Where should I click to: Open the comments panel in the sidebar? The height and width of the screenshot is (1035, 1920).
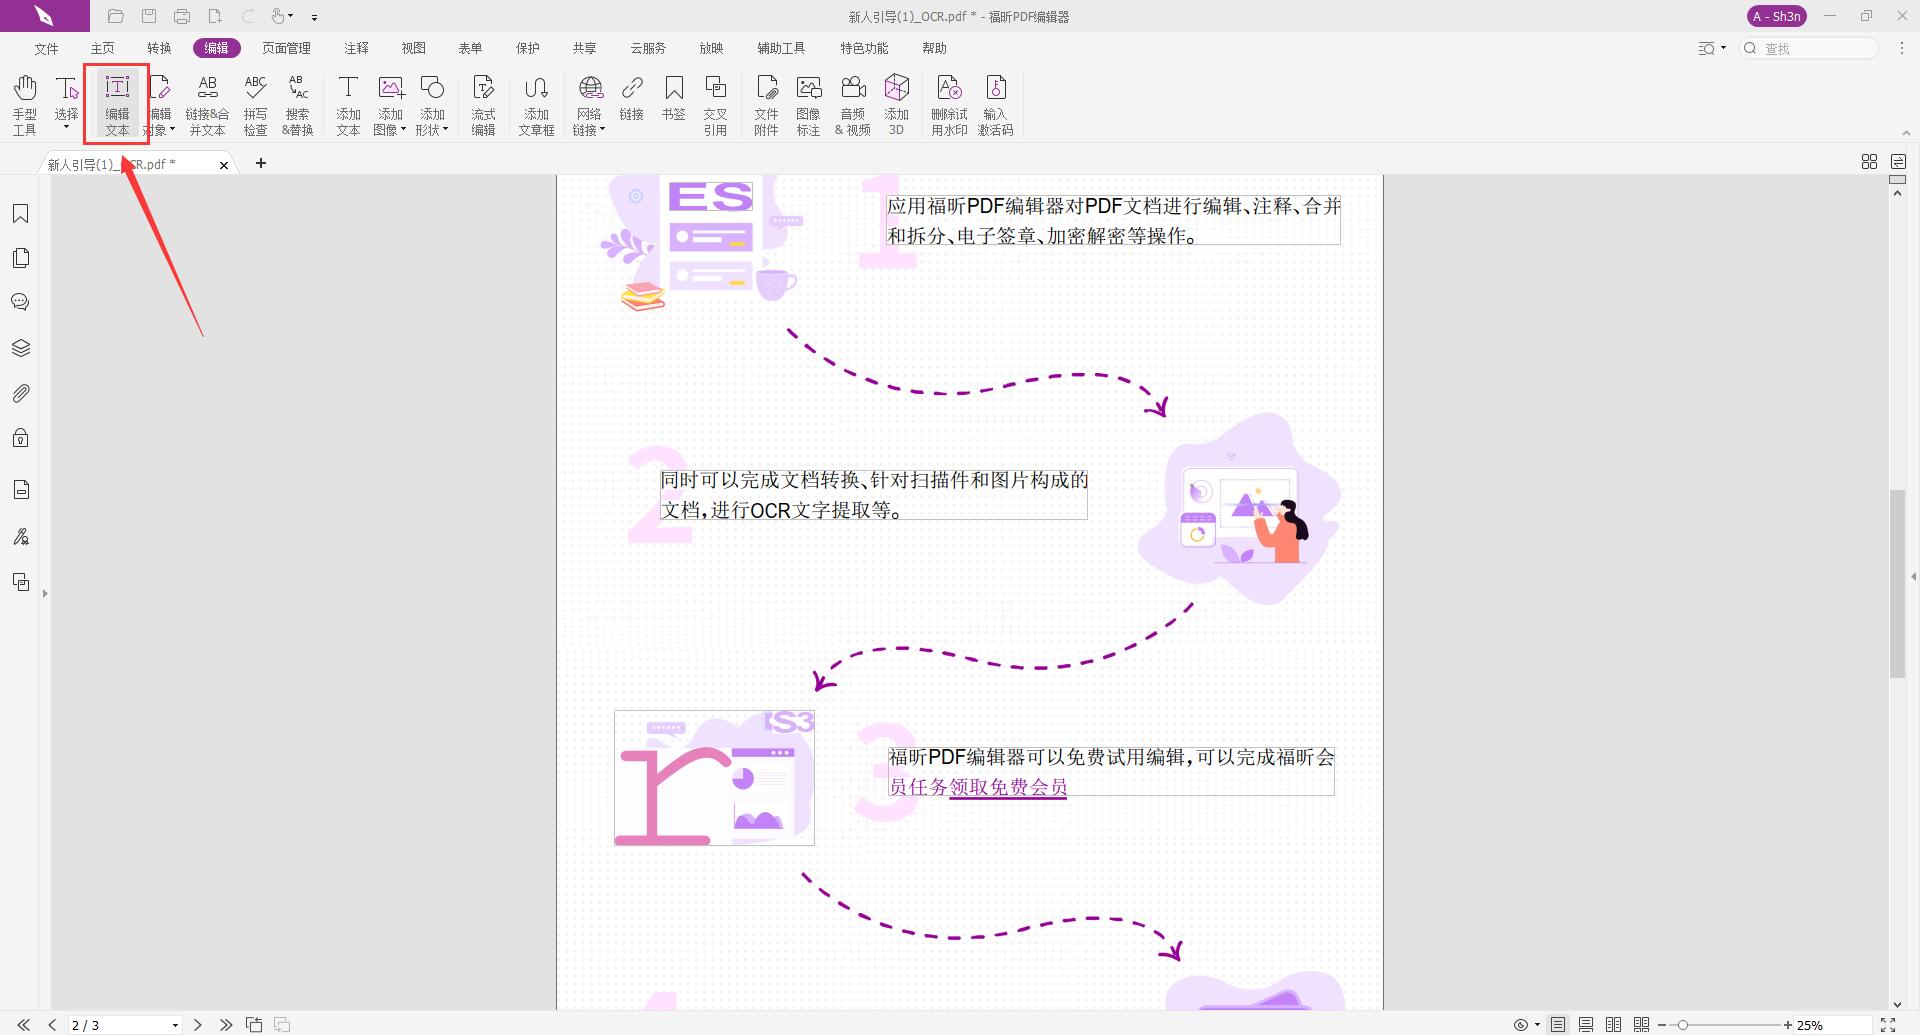pos(21,301)
